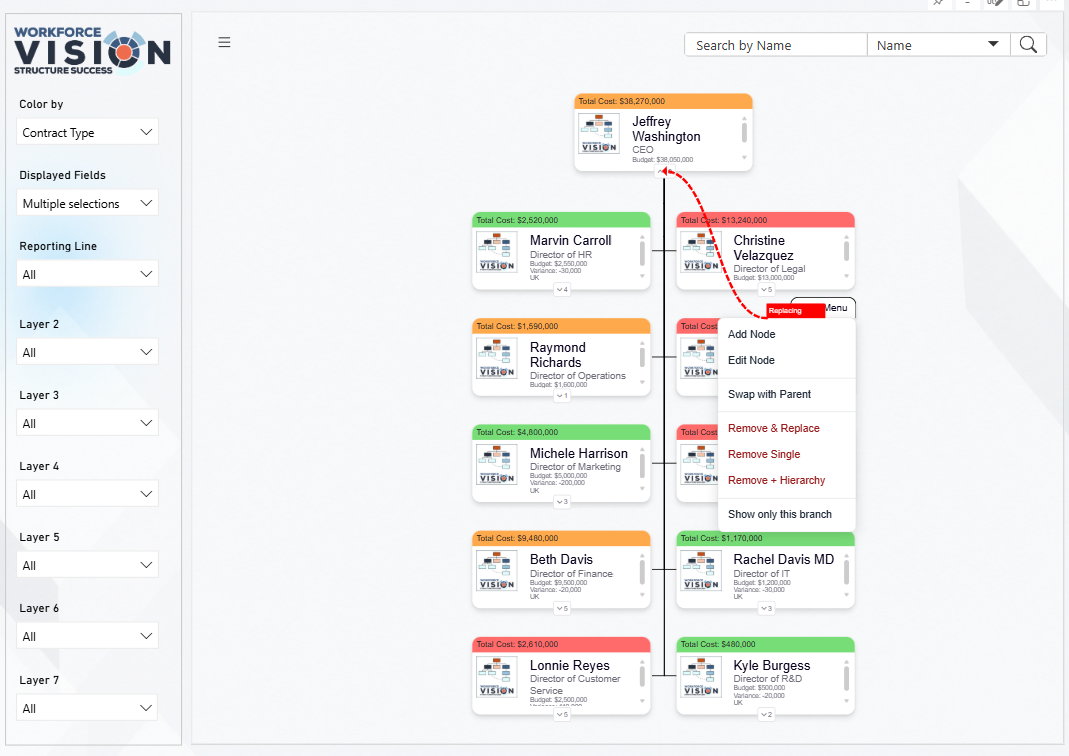
Task: Open the Layer 6 dropdown
Action: 87,636
